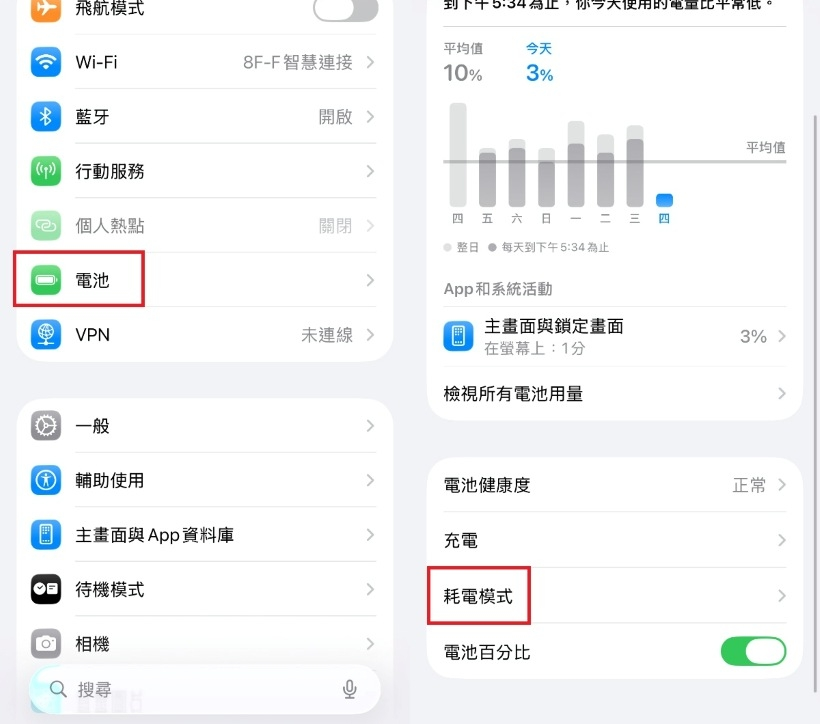
Task: Open the 相機 settings menu item
Action: tap(204, 643)
